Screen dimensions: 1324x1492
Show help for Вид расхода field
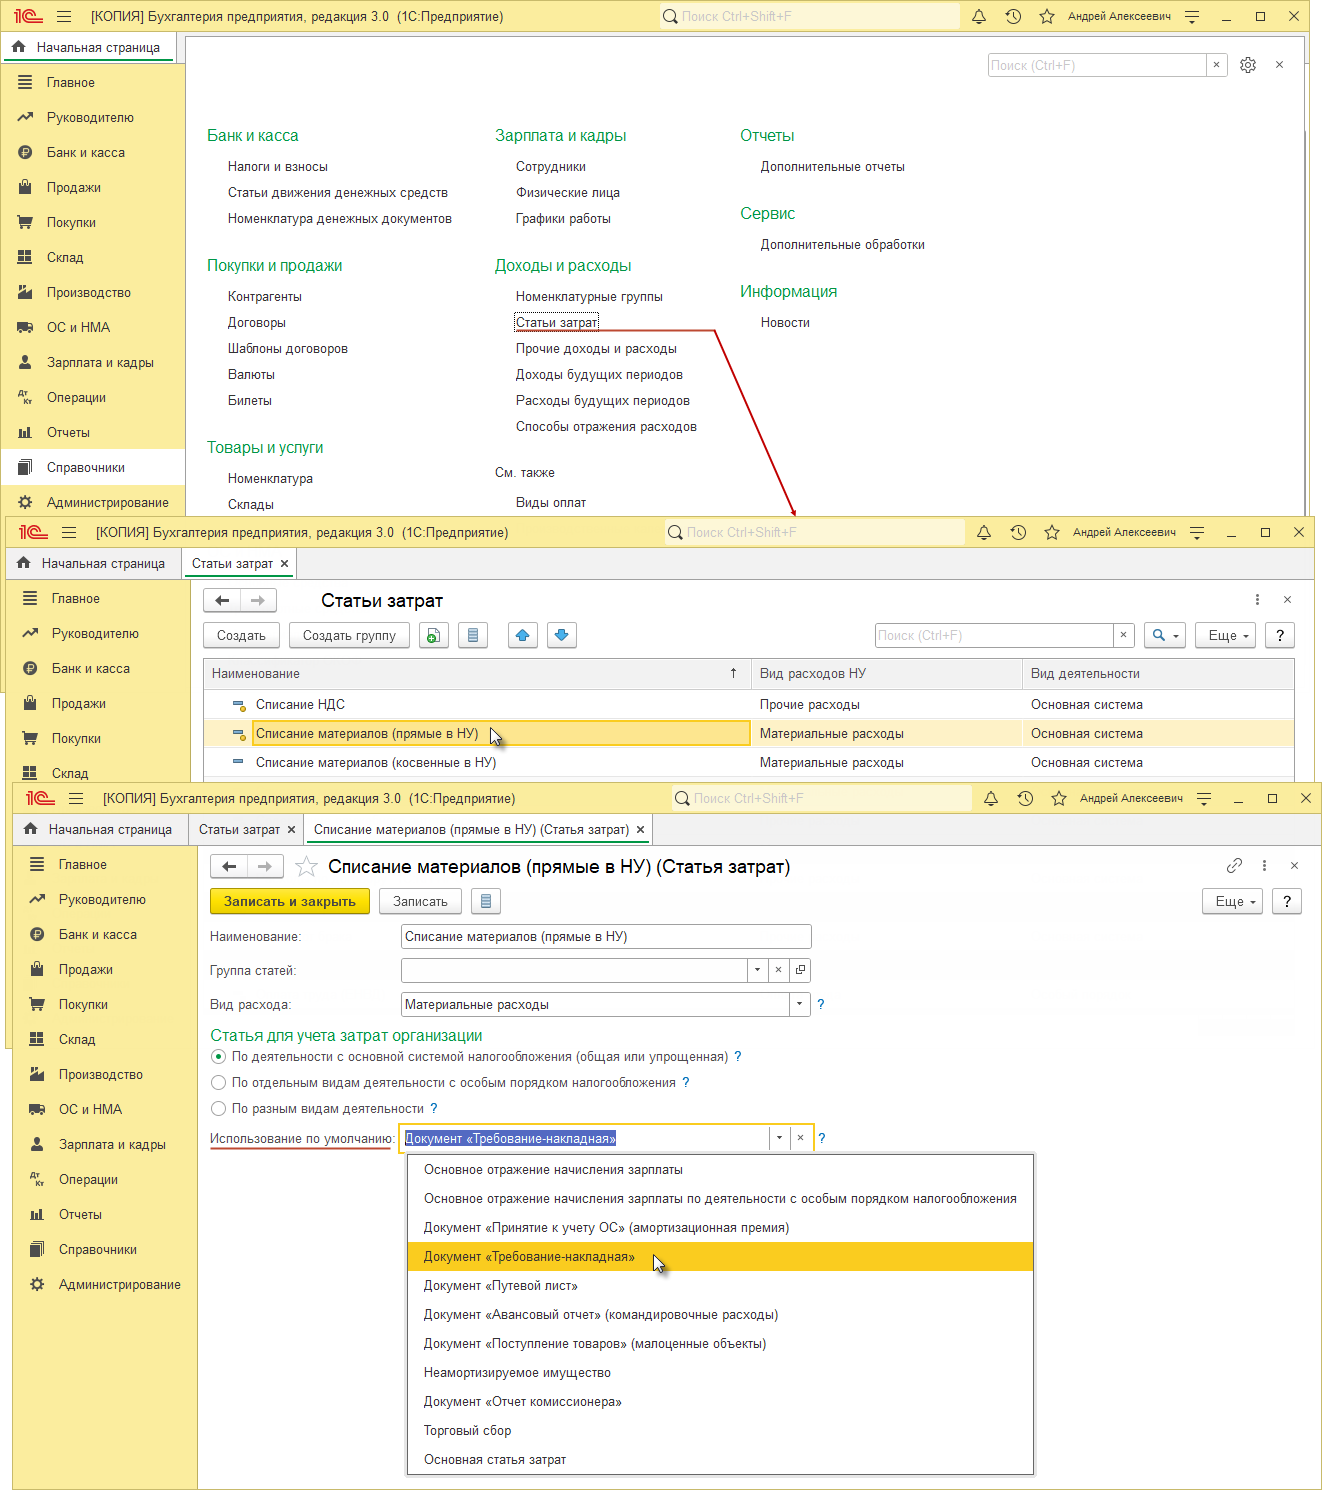[821, 1004]
